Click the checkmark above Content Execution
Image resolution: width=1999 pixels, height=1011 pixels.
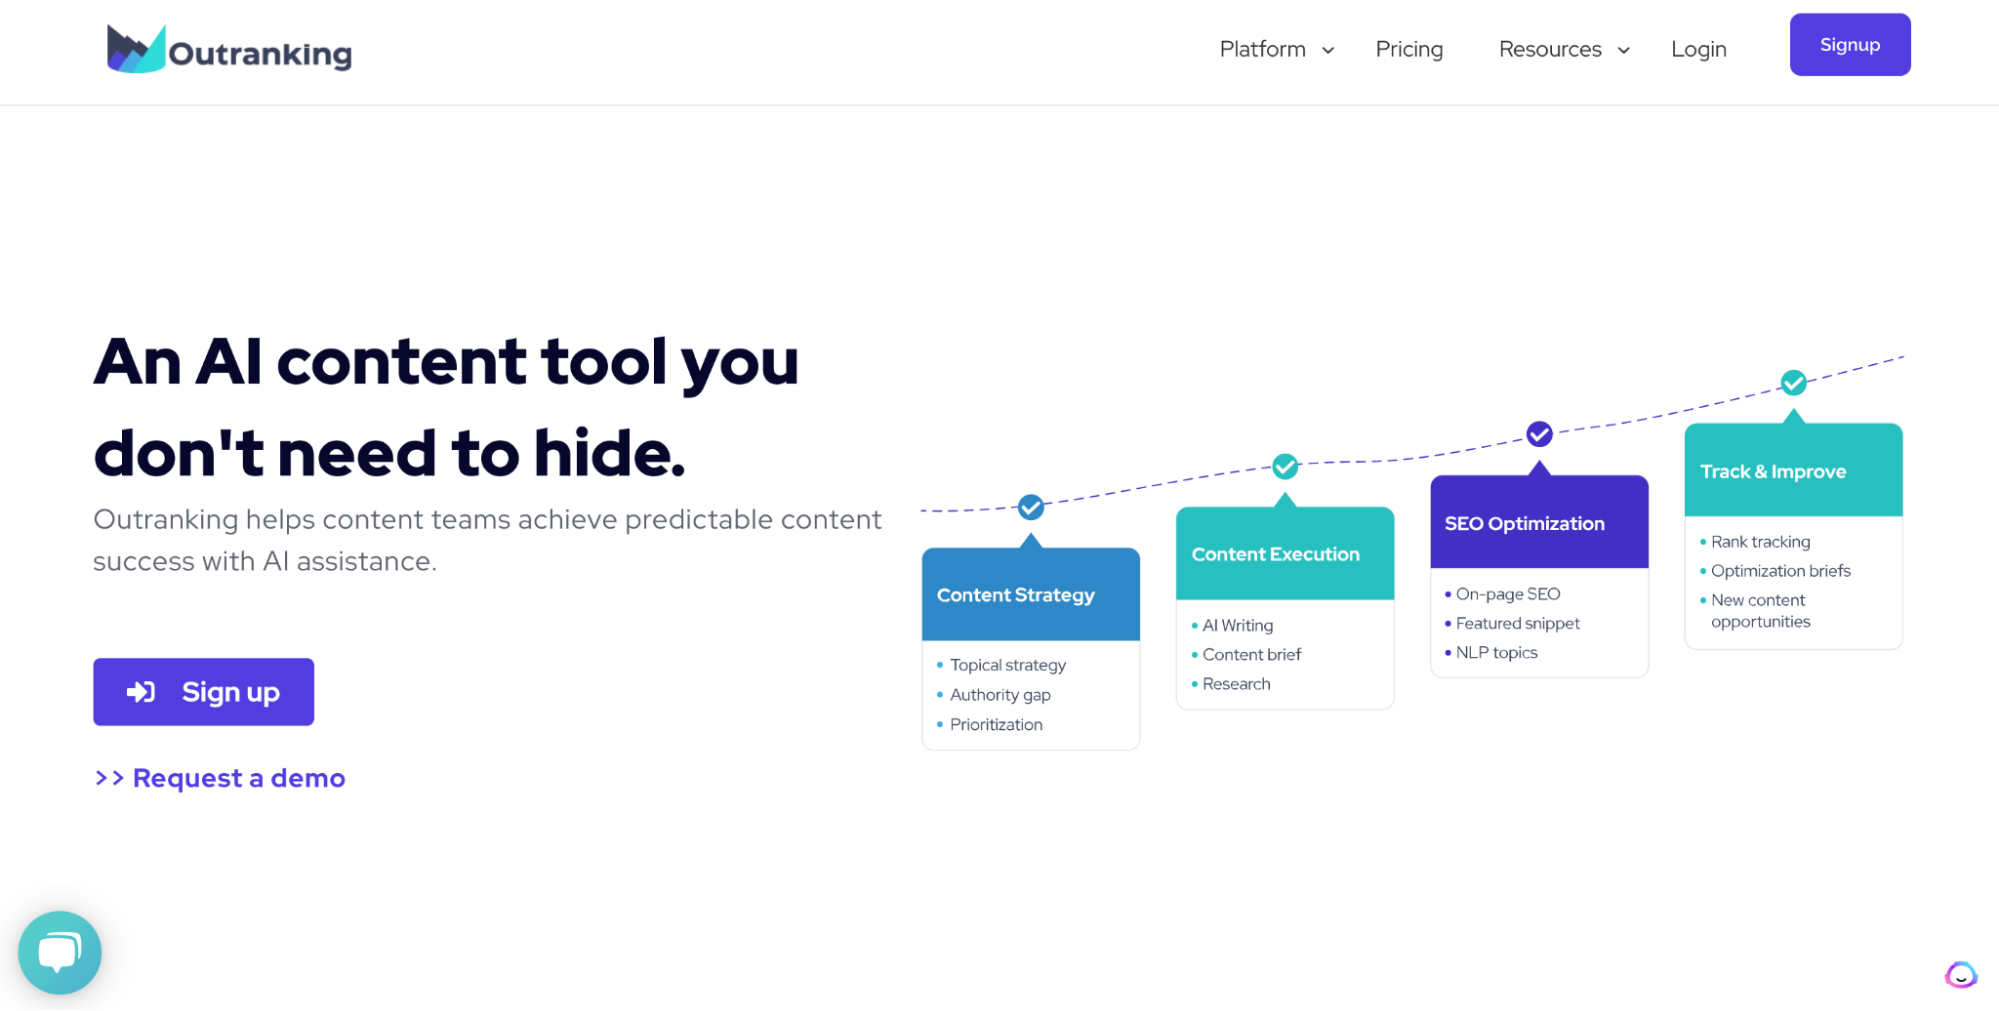pyautogui.click(x=1285, y=466)
